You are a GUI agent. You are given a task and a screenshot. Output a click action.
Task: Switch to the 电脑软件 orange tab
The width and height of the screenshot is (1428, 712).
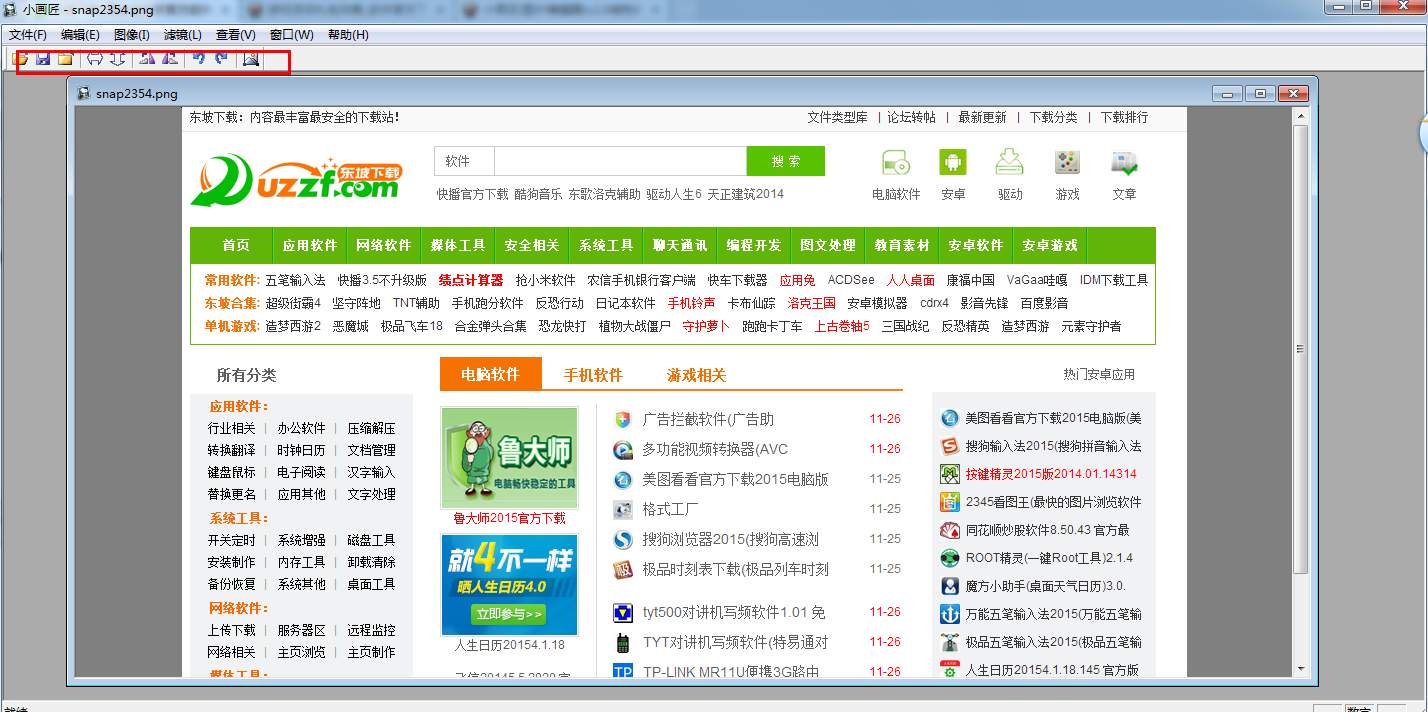[x=491, y=374]
